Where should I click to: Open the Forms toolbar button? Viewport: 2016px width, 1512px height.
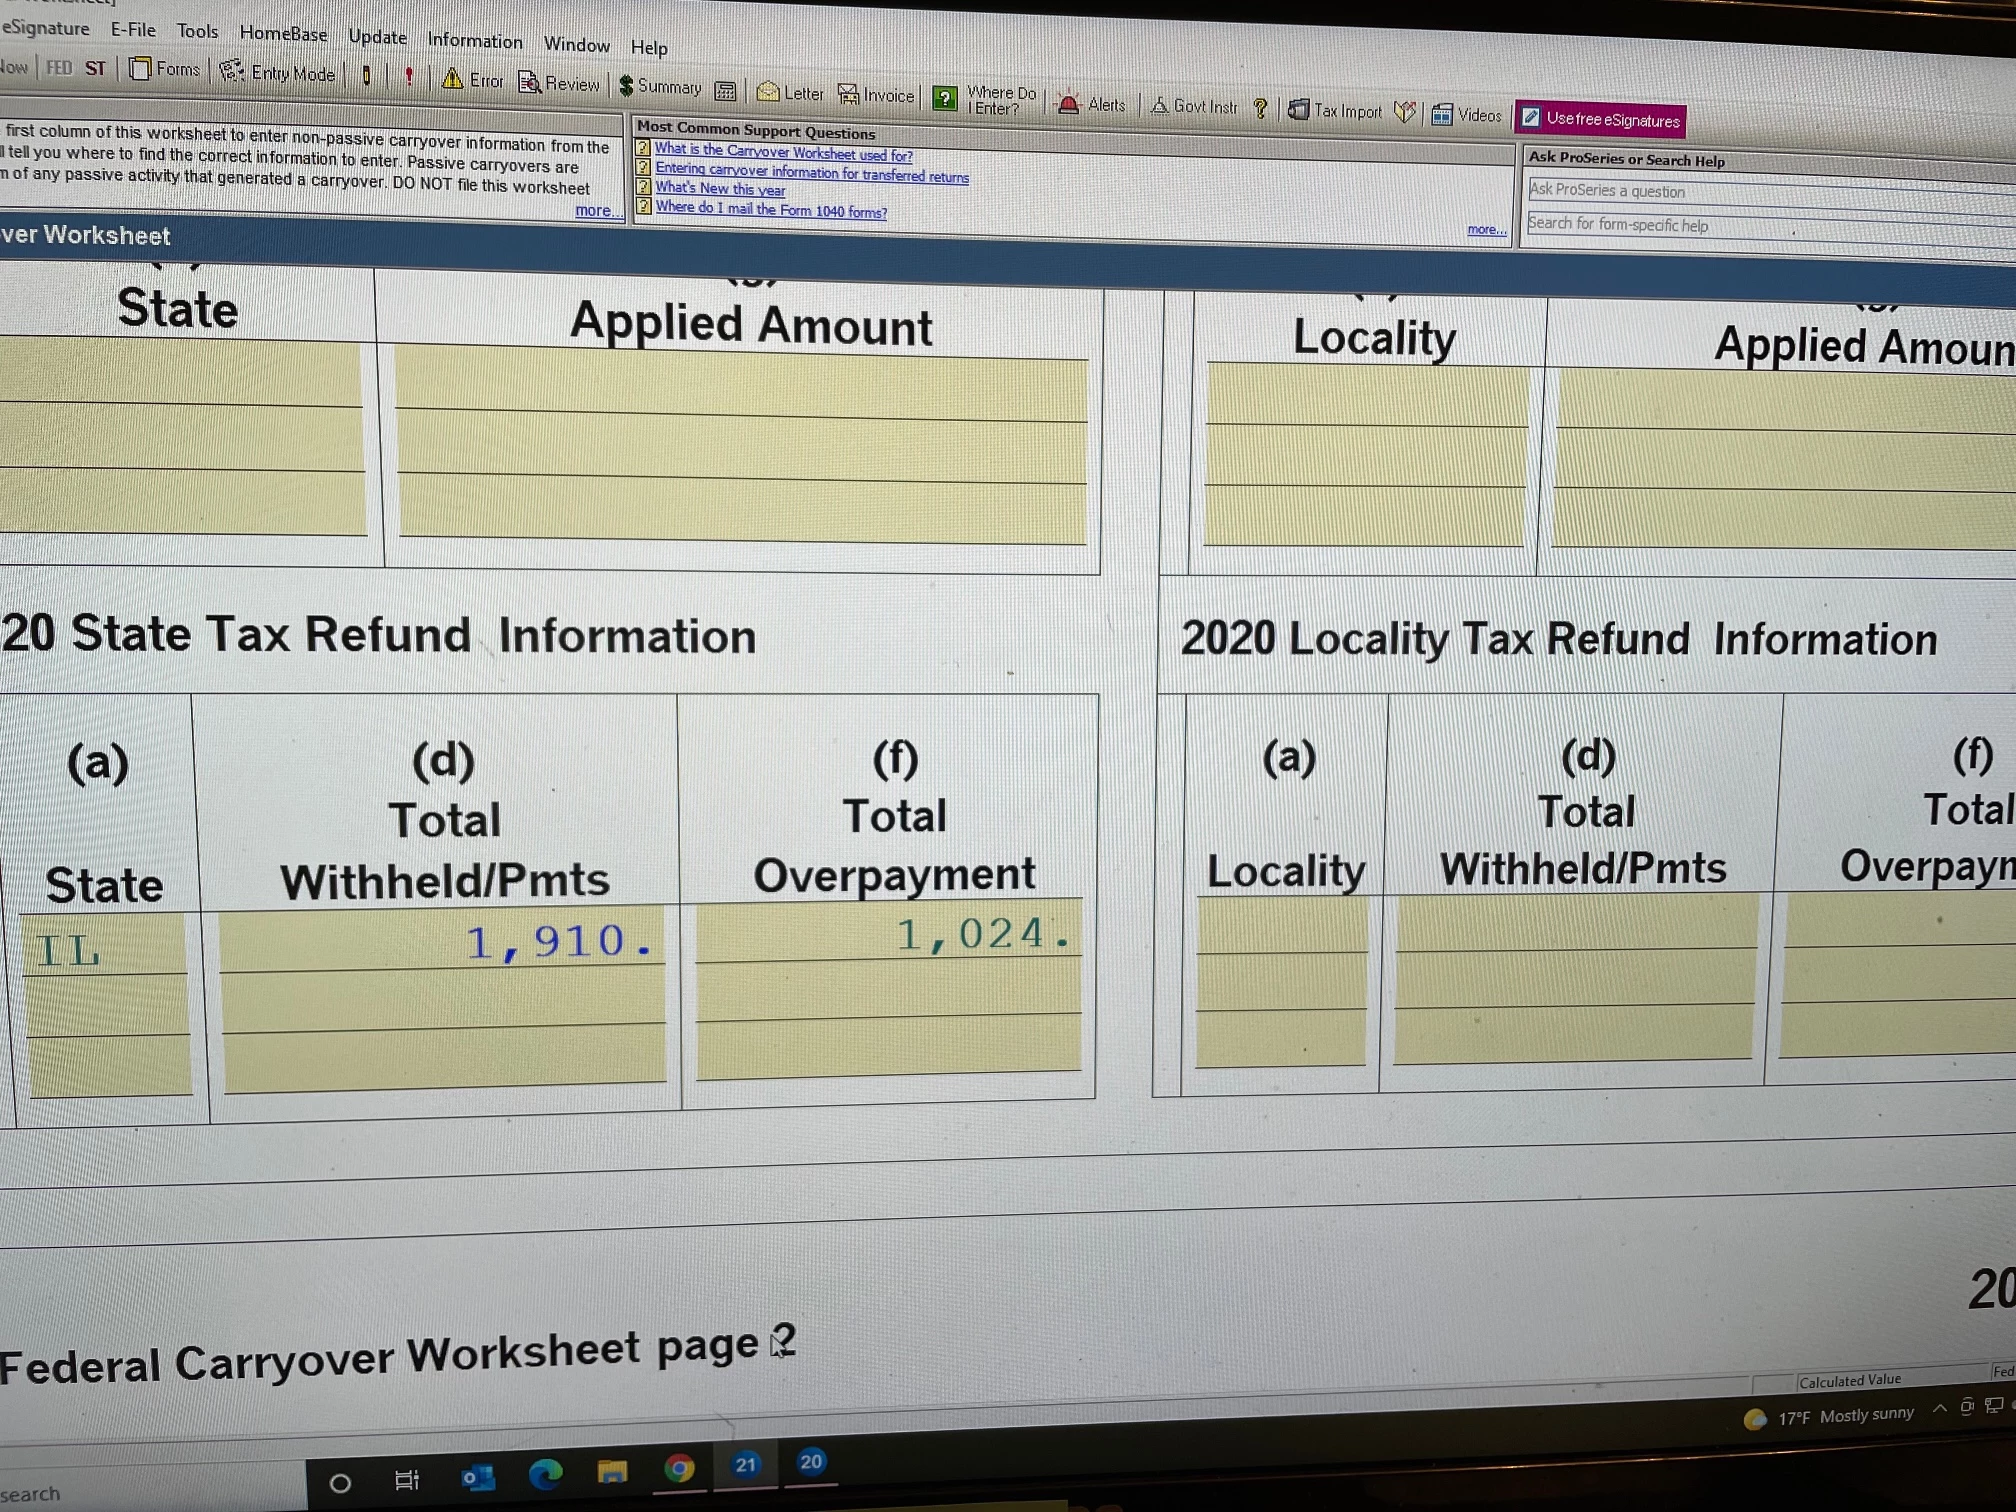(165, 69)
